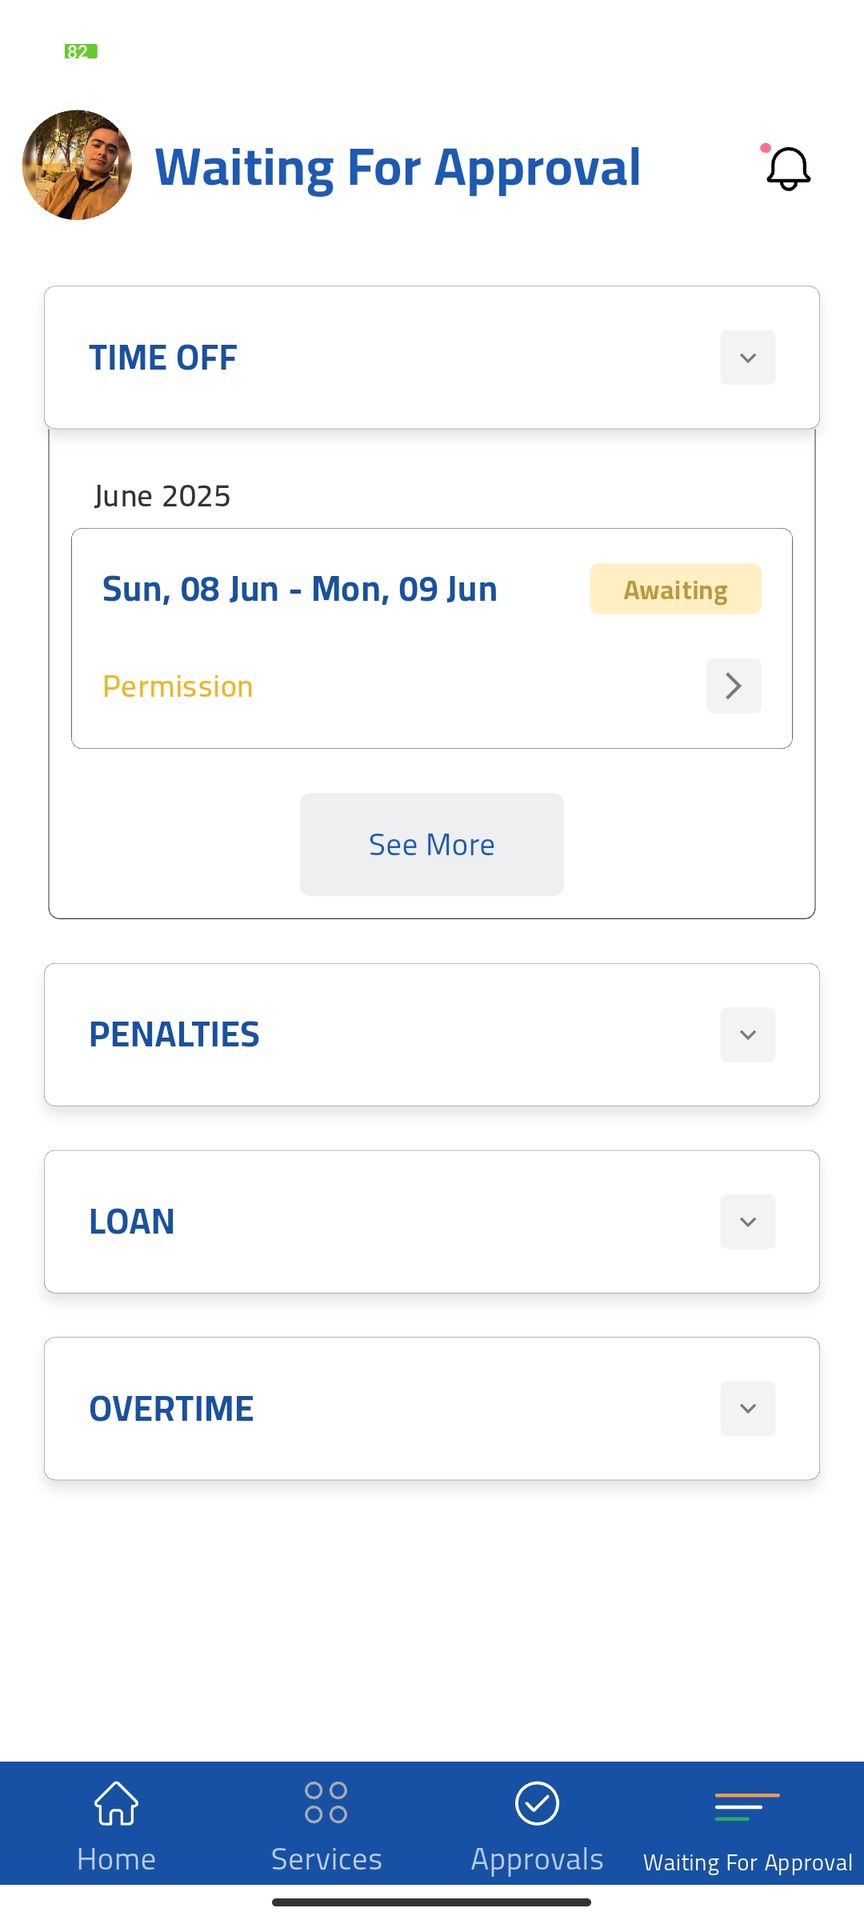Open the Sun, 08 Jun request
Screen dimensions: 864x1920
click(x=300, y=590)
